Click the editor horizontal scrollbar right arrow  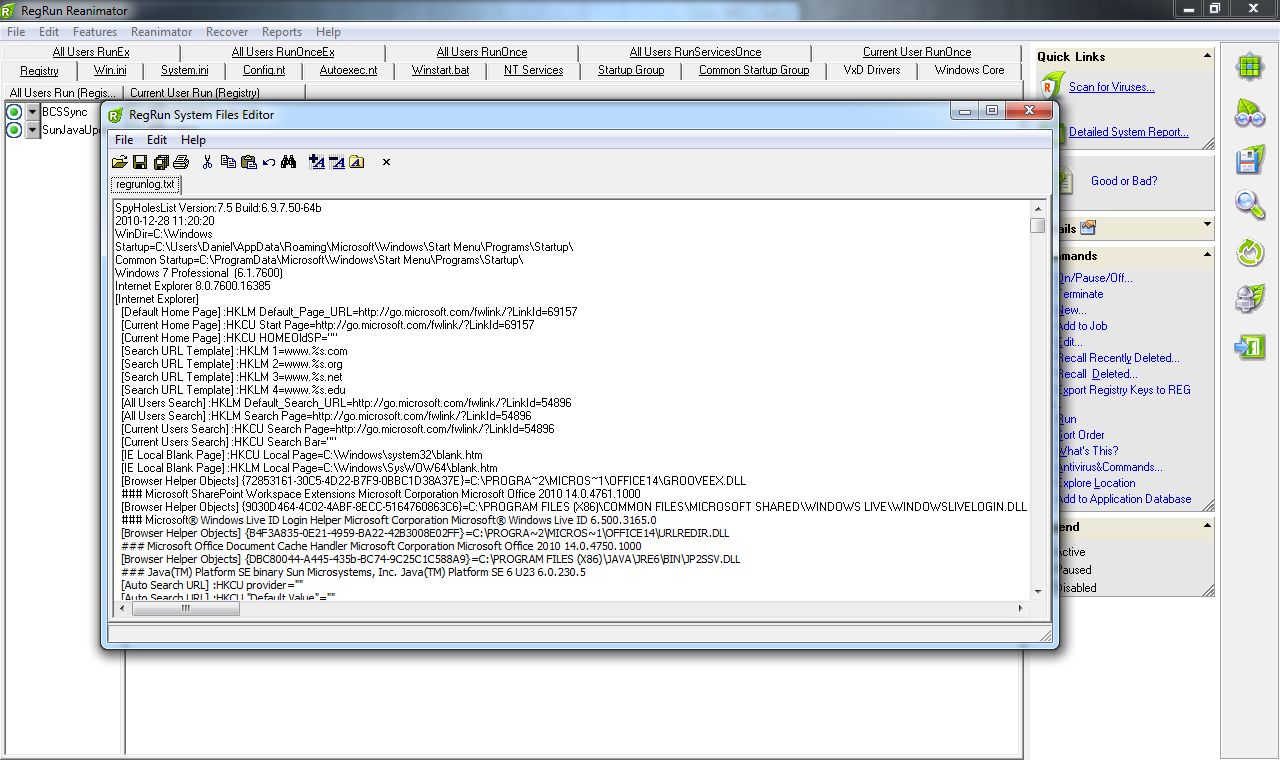pyautogui.click(x=1021, y=608)
